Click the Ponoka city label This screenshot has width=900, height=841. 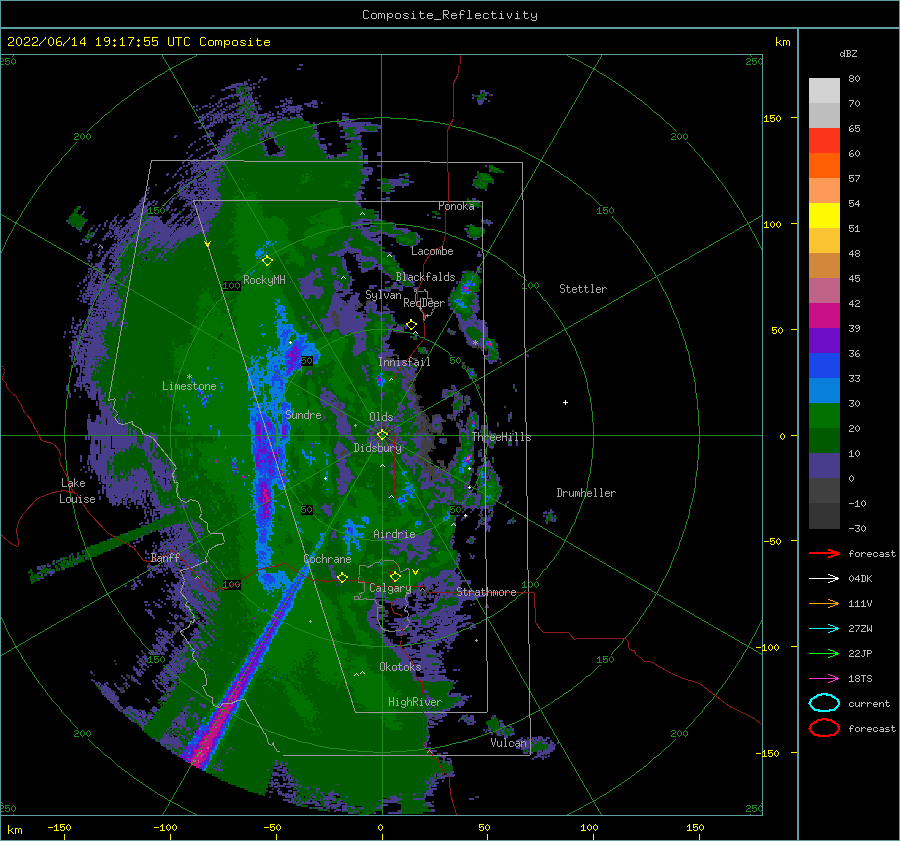(x=456, y=206)
